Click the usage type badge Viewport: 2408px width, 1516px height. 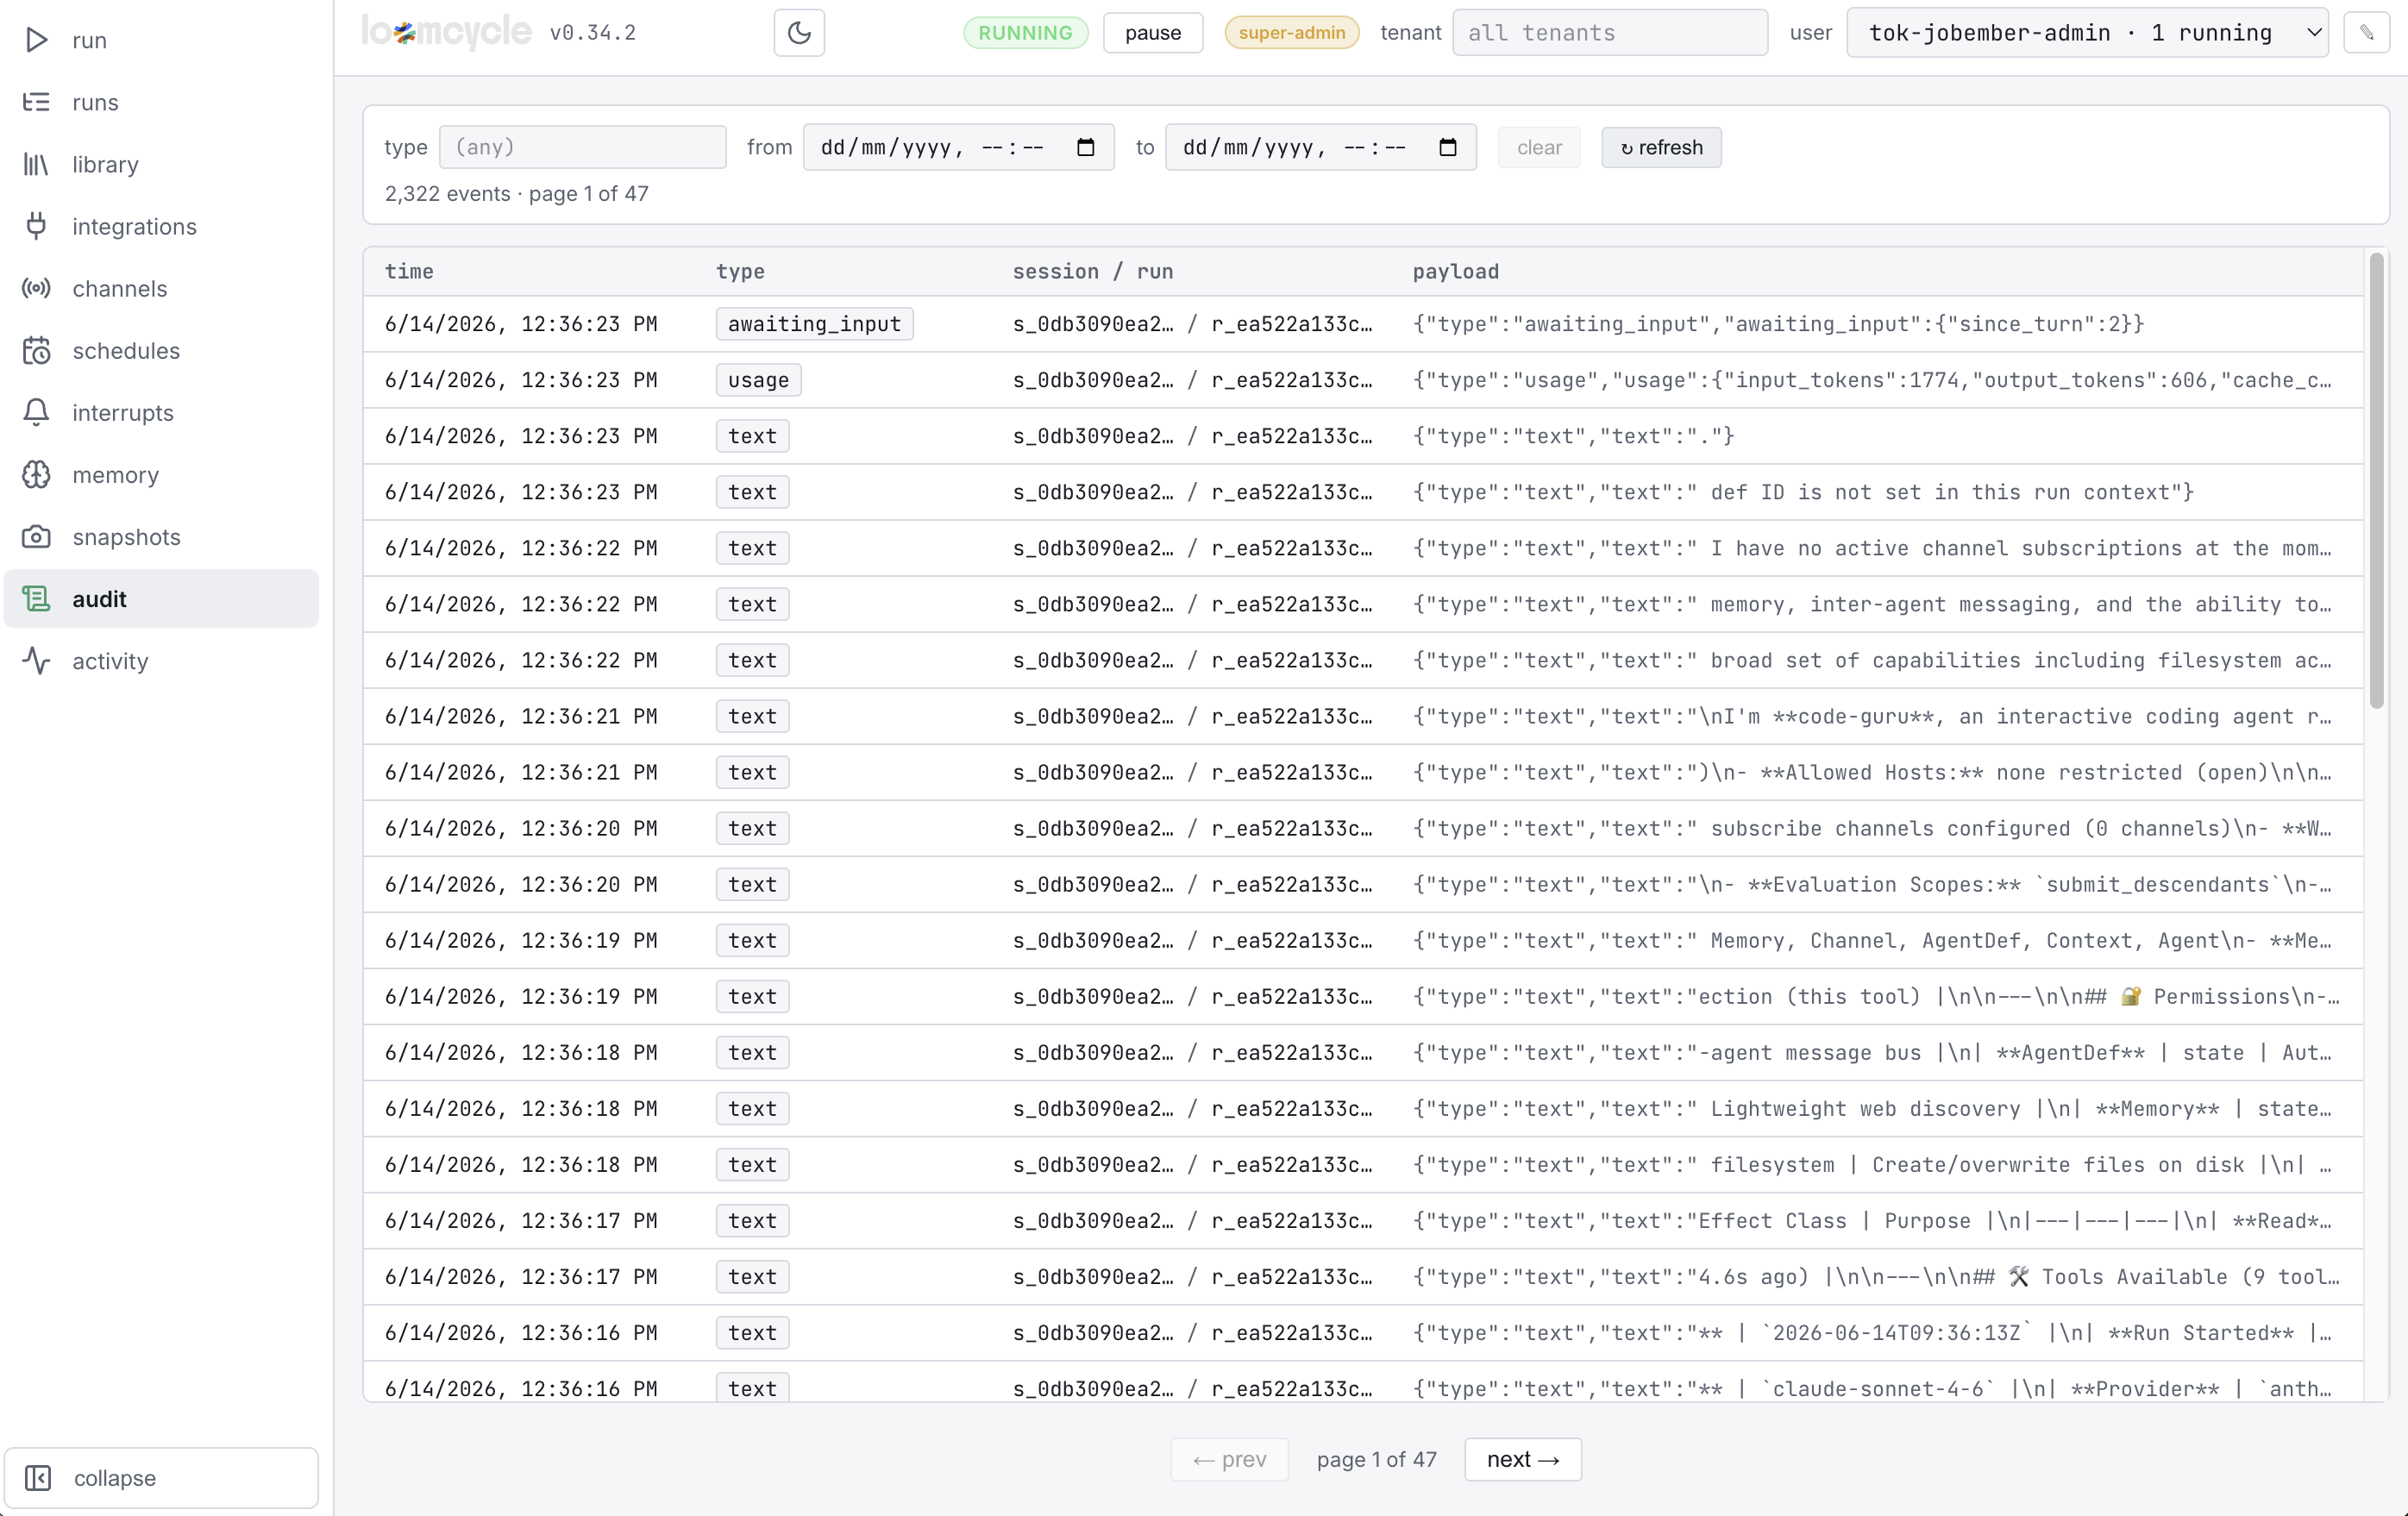click(x=758, y=379)
